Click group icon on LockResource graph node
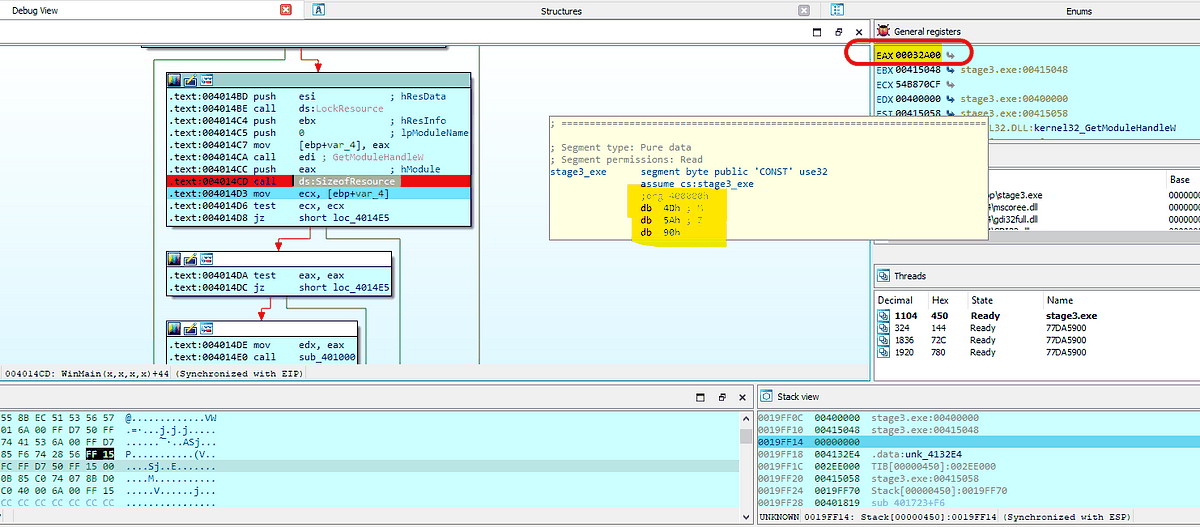 [206, 79]
